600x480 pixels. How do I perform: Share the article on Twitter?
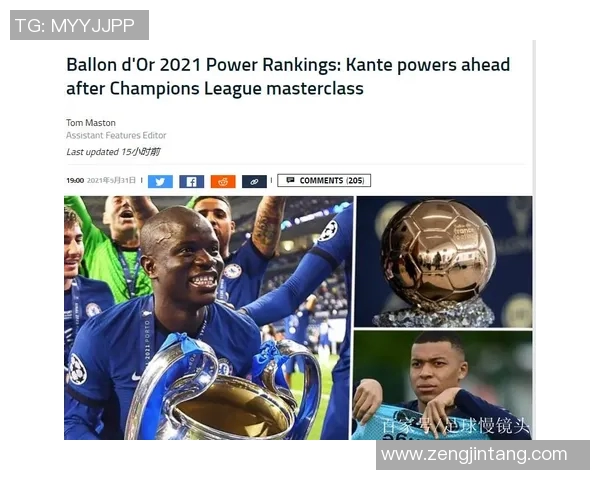[x=160, y=181]
